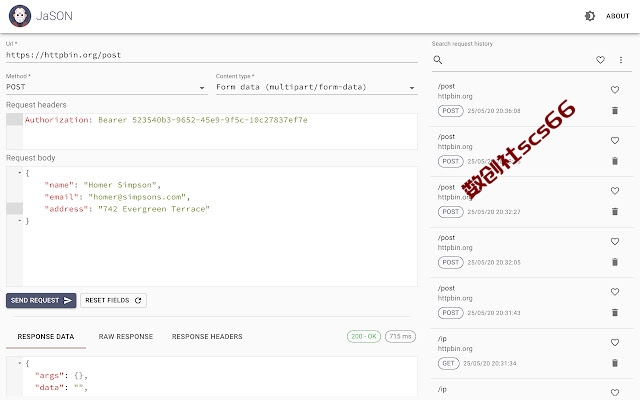Switch to RESPONSE DATA tab
Viewport: 640px width, 400px height.
coord(46,337)
